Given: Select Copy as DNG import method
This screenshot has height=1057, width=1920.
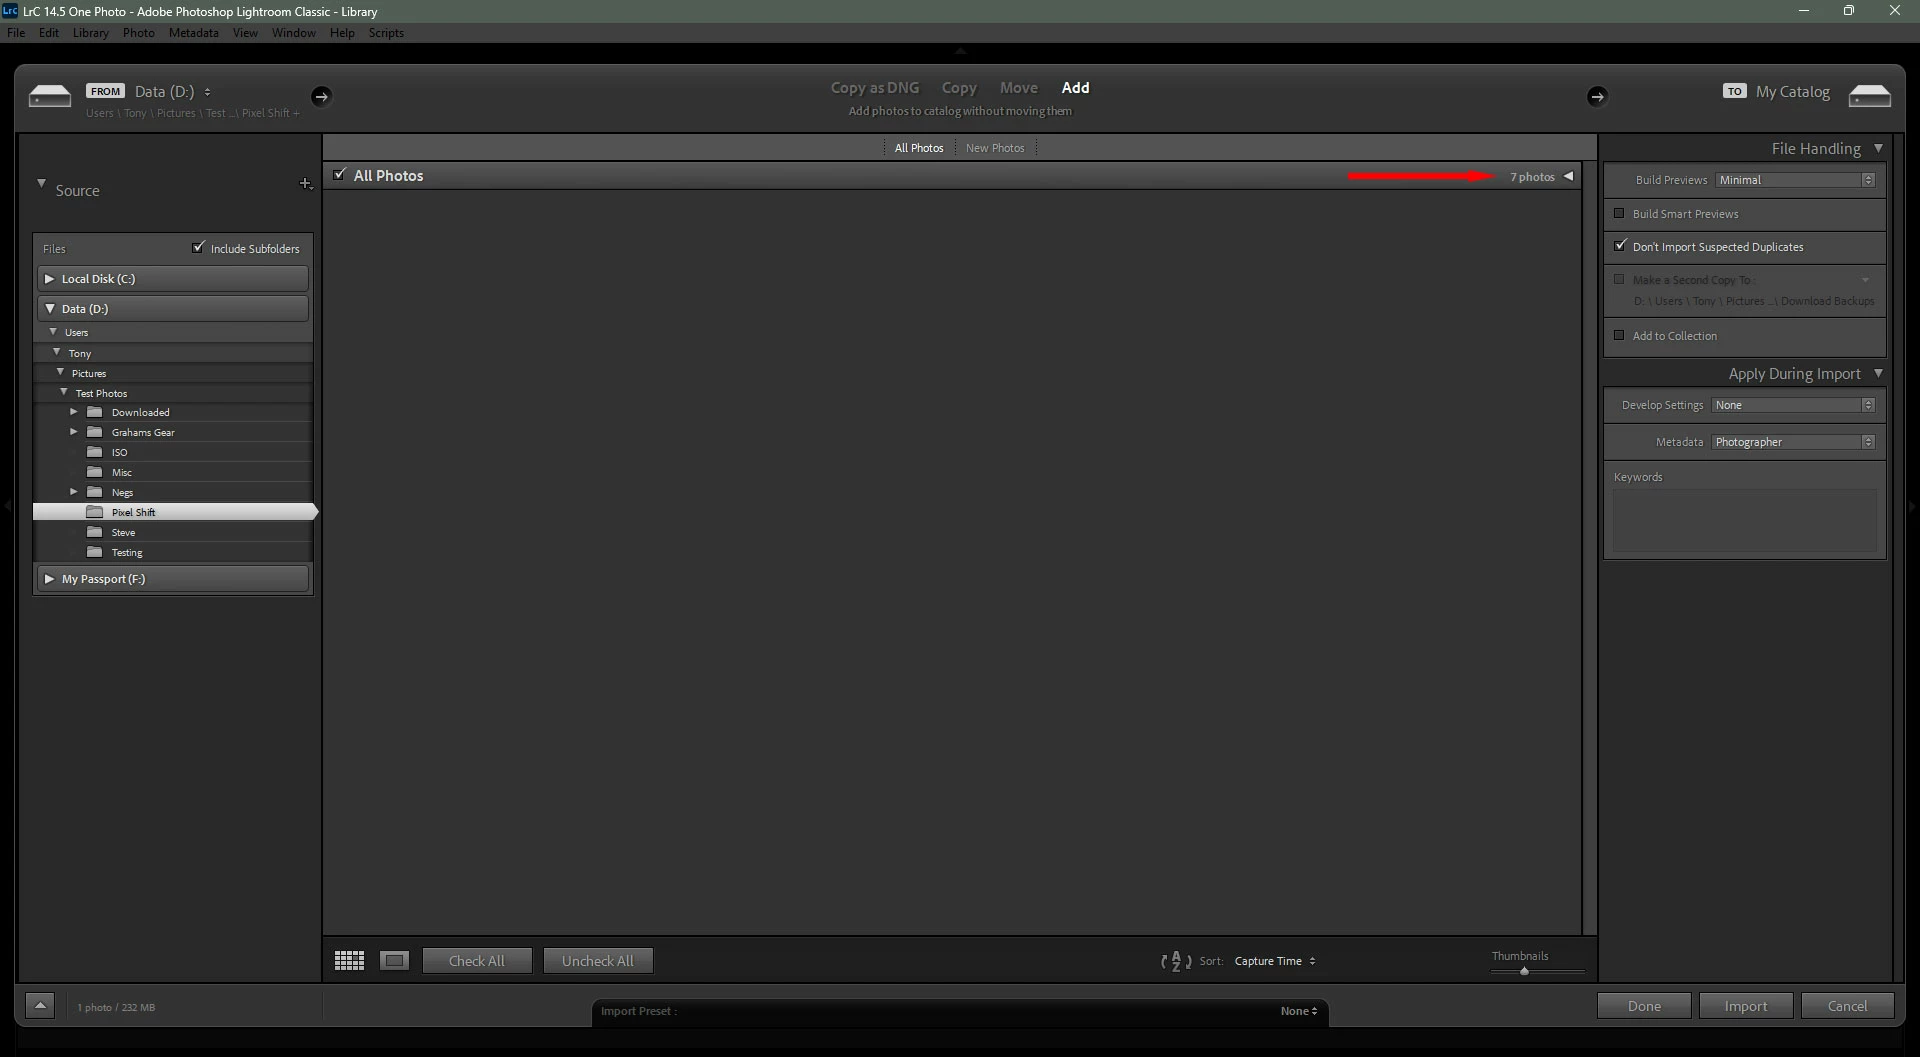Looking at the screenshot, I should (x=874, y=88).
